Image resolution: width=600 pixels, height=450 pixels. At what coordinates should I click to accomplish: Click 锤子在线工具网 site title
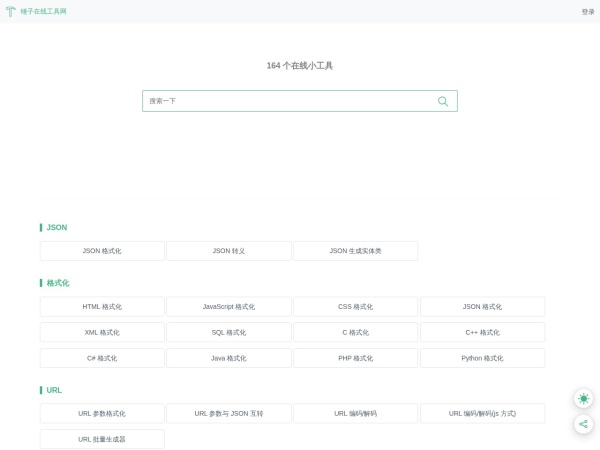click(x=44, y=12)
